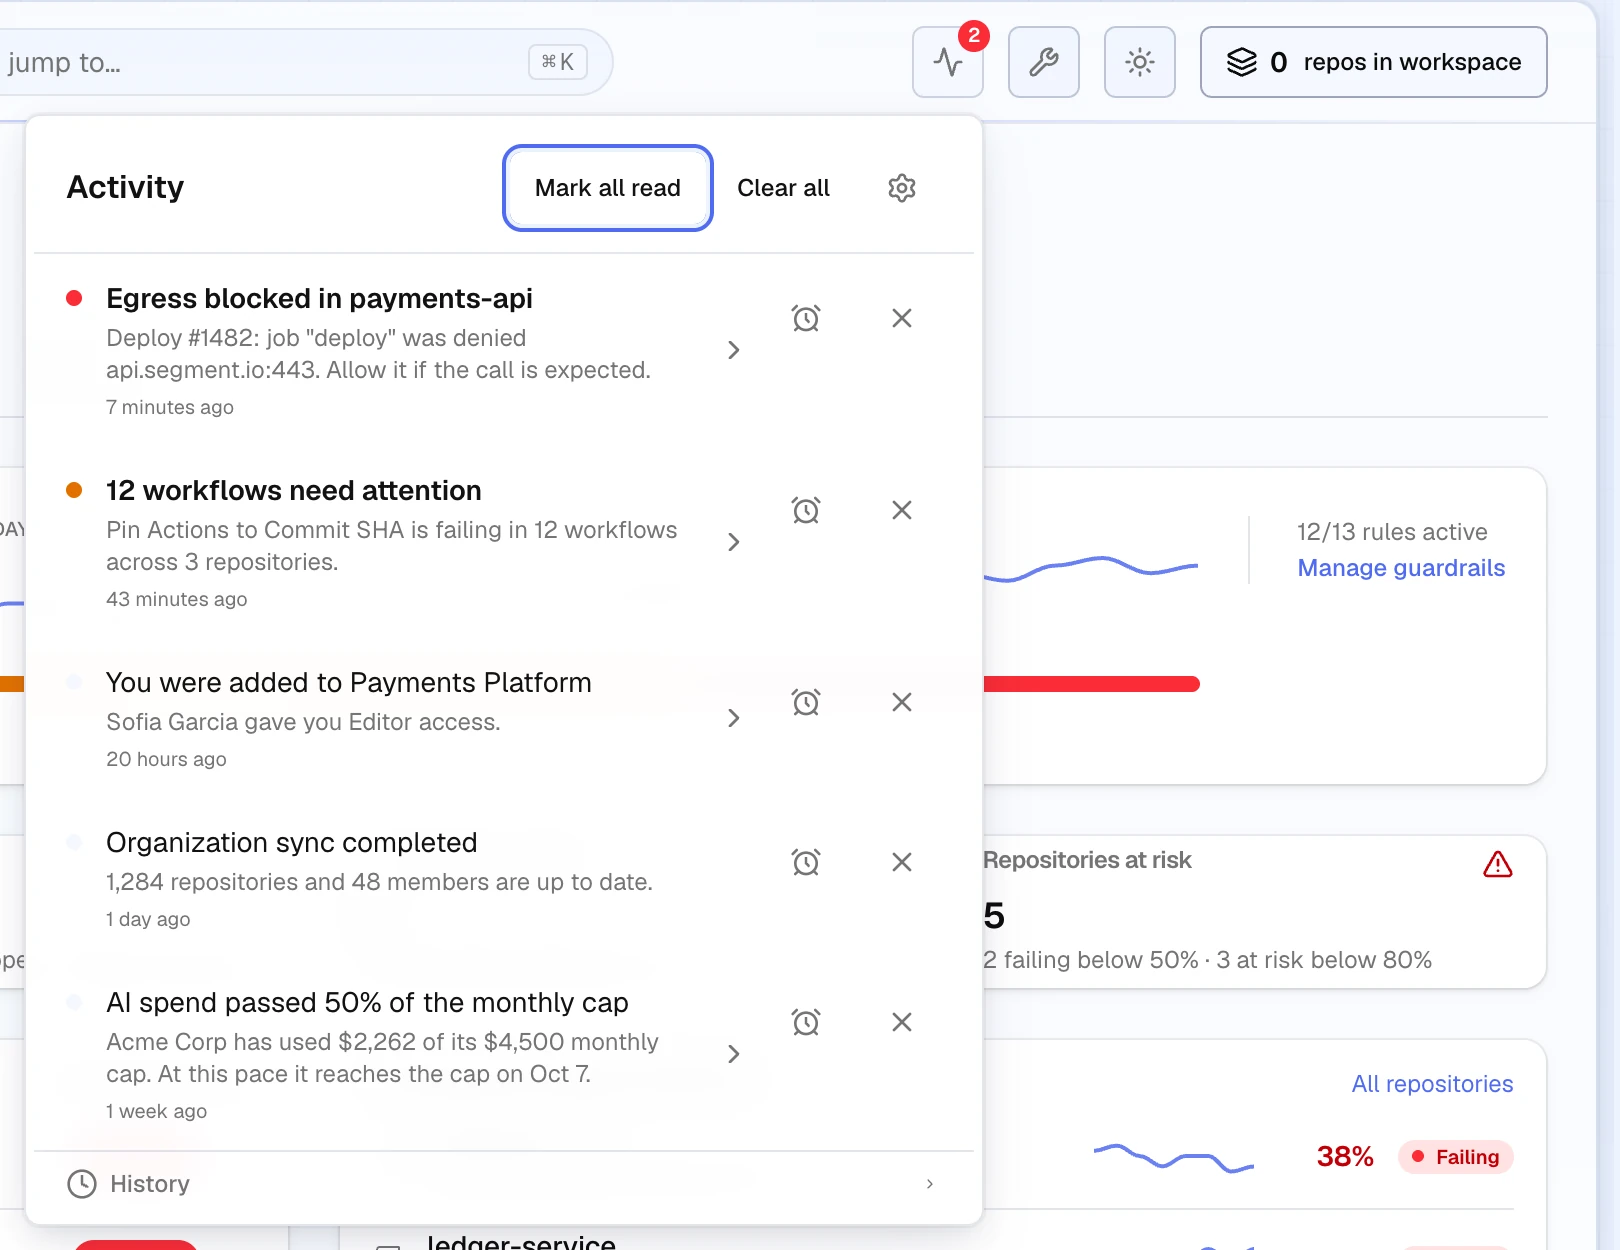Snooze the Organization sync completed notification
This screenshot has height=1250, width=1620.
[x=806, y=862]
